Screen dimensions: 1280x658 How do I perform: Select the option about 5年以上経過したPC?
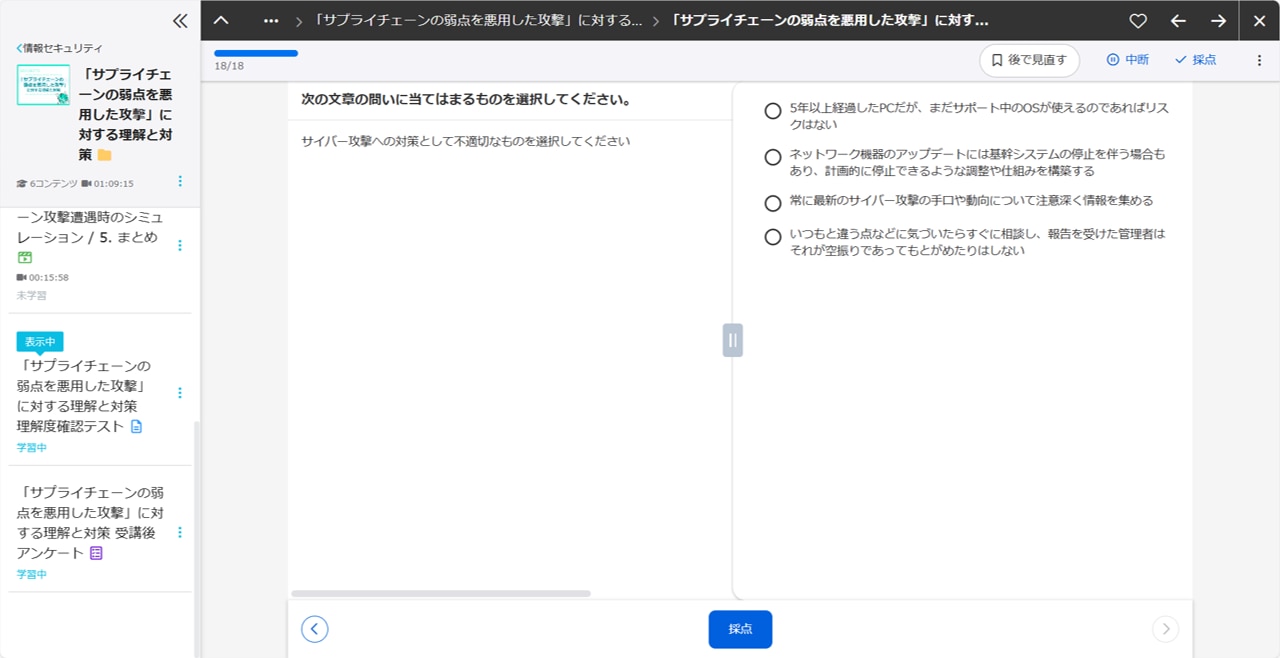click(773, 111)
